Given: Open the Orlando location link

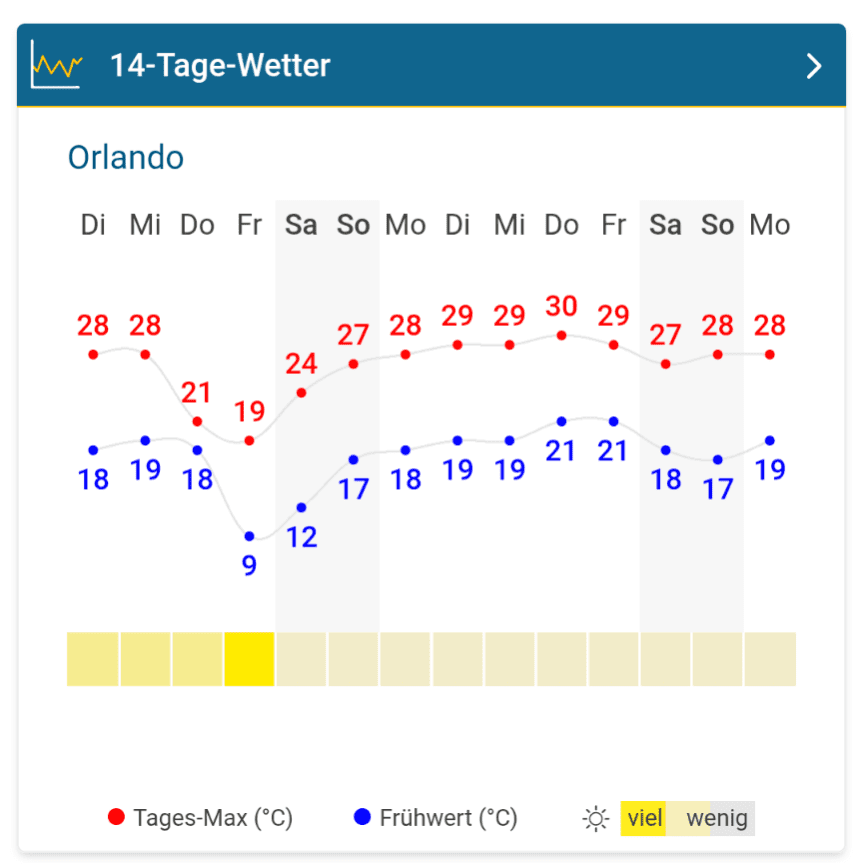Looking at the screenshot, I should pos(126,158).
